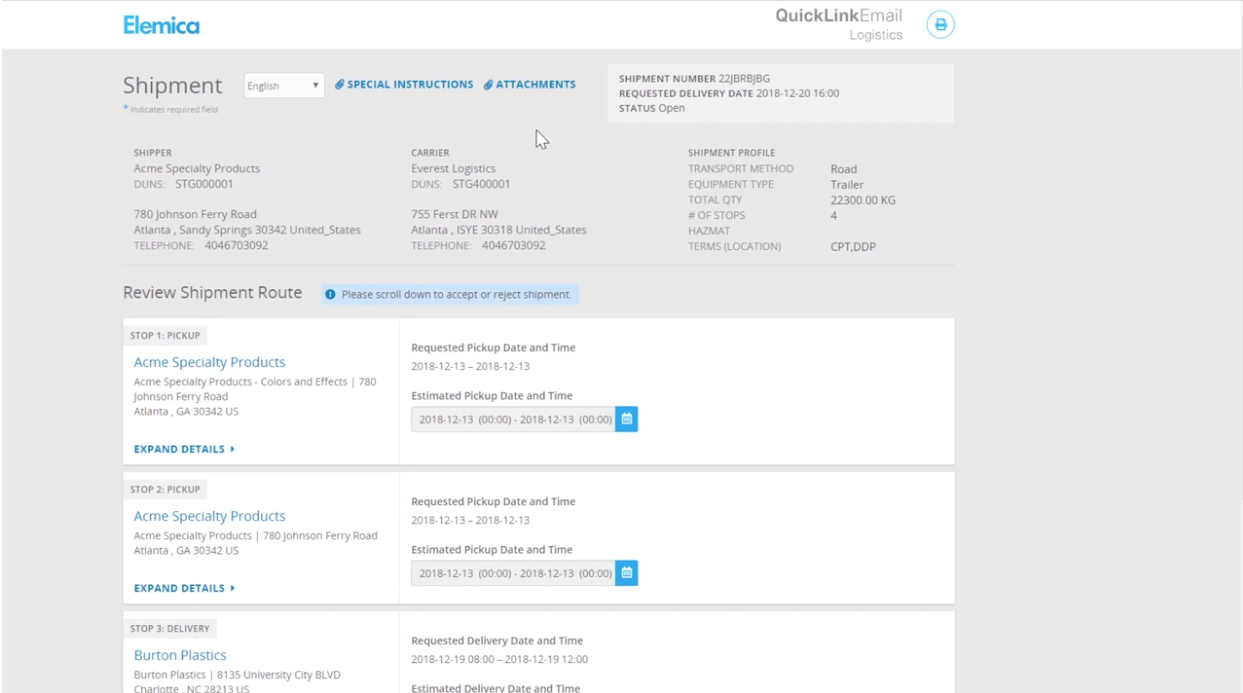The height and width of the screenshot is (693, 1243).
Task: Click '# OF STOPS' value 4
Action: (x=834, y=215)
